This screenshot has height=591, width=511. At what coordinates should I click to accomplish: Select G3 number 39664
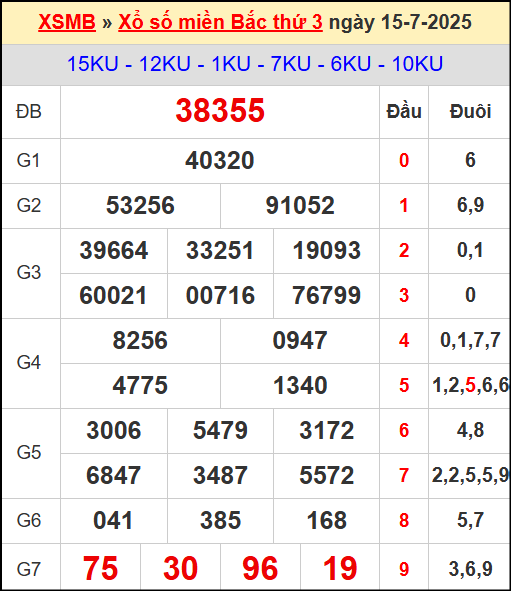114,251
